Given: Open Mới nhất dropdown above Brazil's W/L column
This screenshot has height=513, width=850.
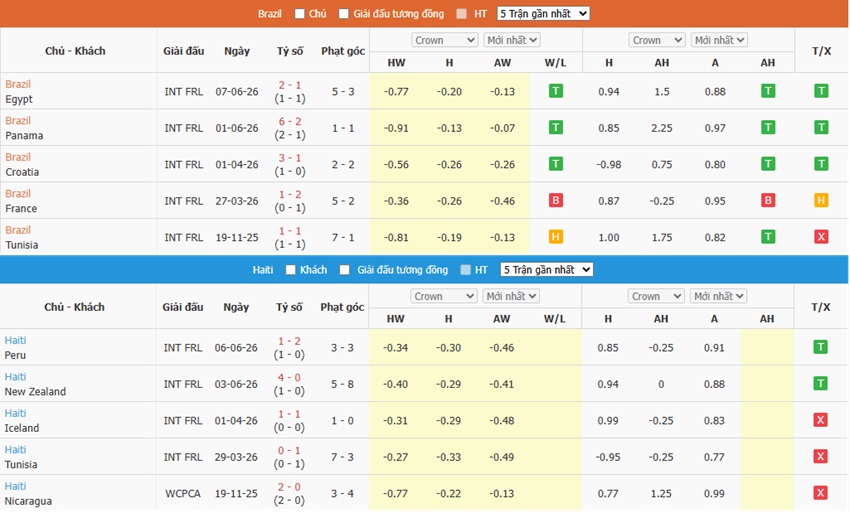Looking at the screenshot, I should [x=511, y=40].
